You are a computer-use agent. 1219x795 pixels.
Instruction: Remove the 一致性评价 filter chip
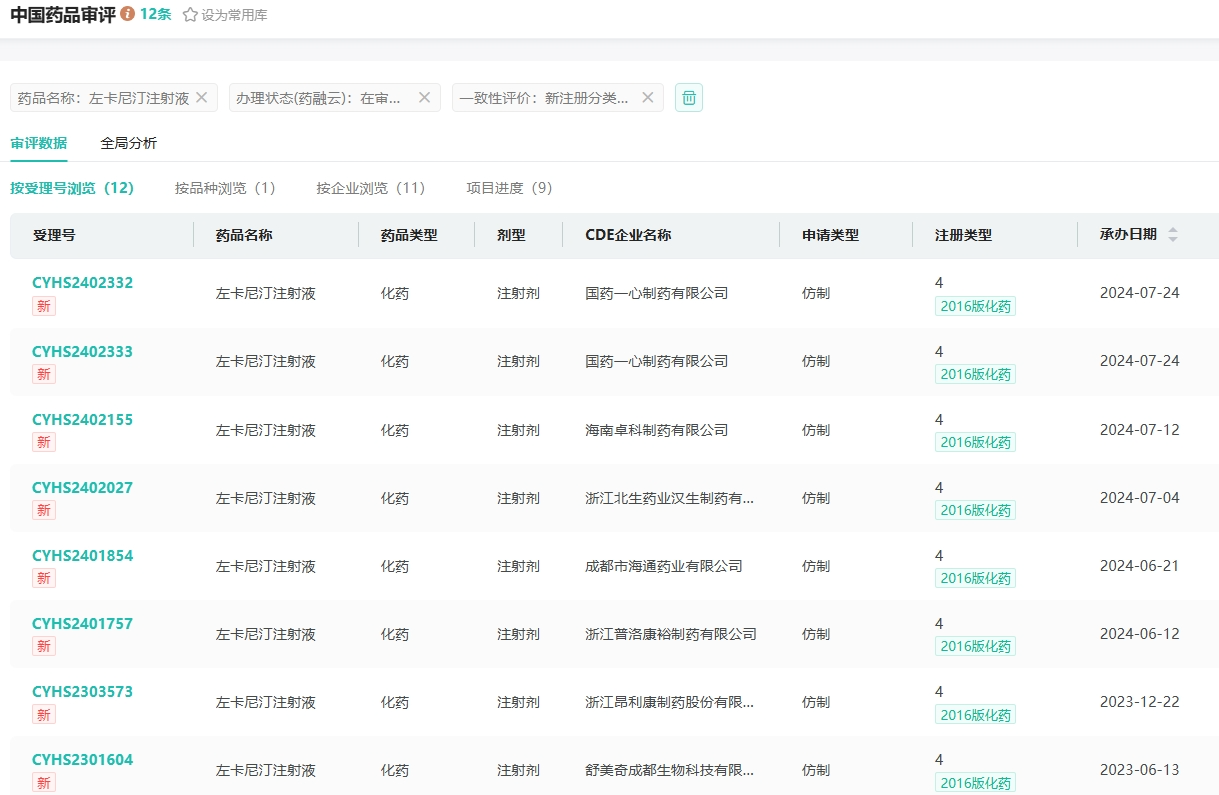click(647, 97)
